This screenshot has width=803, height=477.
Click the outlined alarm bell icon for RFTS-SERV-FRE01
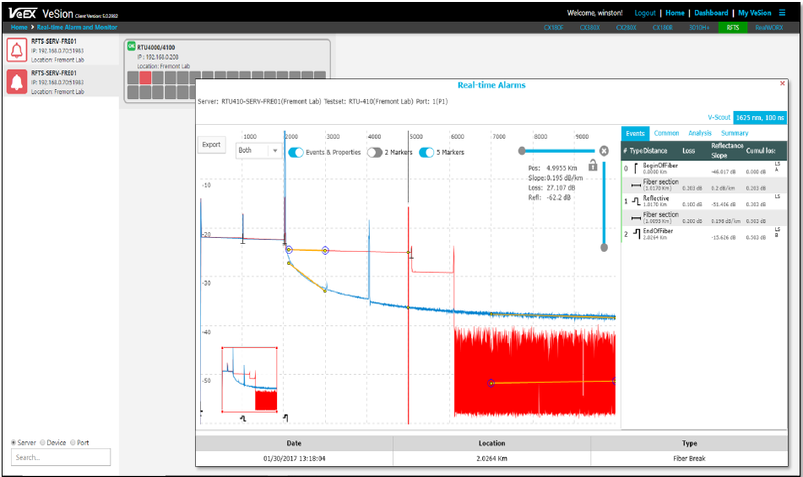tap(17, 50)
